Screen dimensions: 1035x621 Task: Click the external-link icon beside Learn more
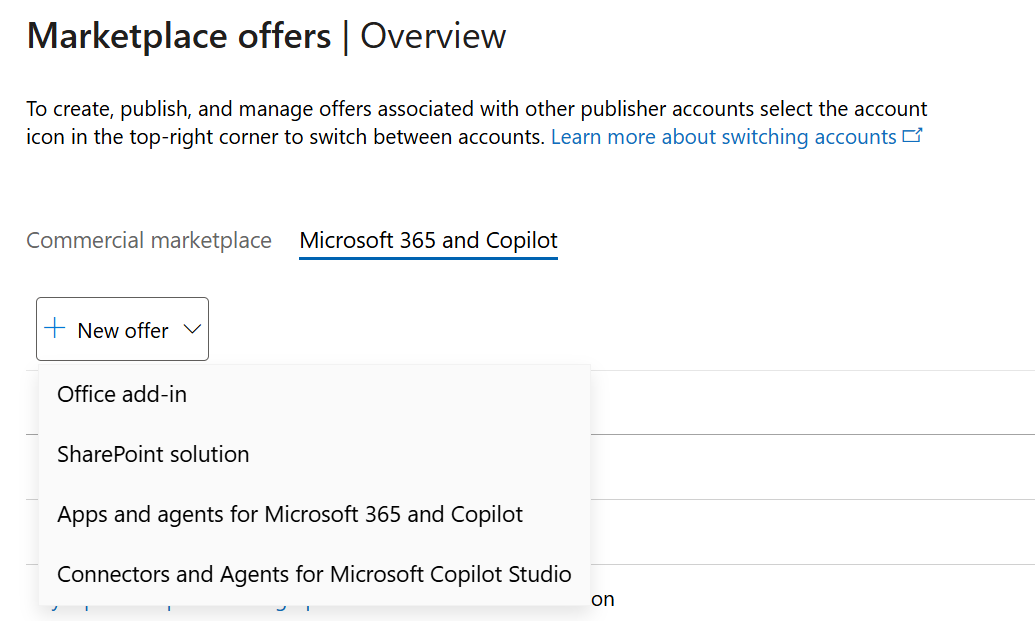pyautogui.click(x=911, y=136)
